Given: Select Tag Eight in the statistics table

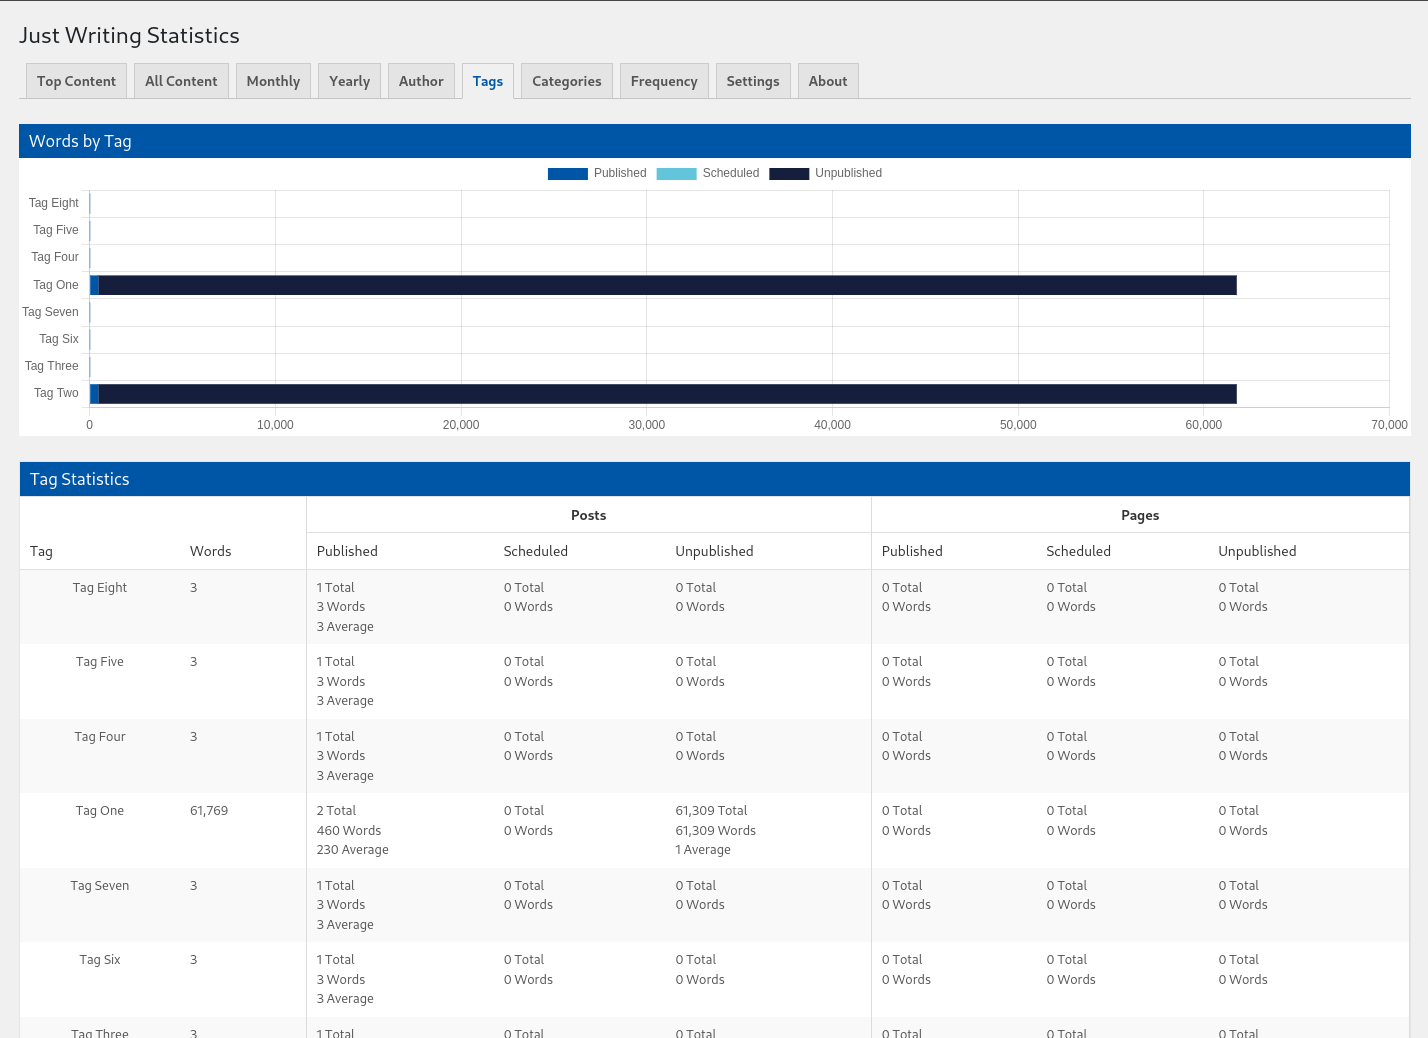Looking at the screenshot, I should [x=100, y=588].
